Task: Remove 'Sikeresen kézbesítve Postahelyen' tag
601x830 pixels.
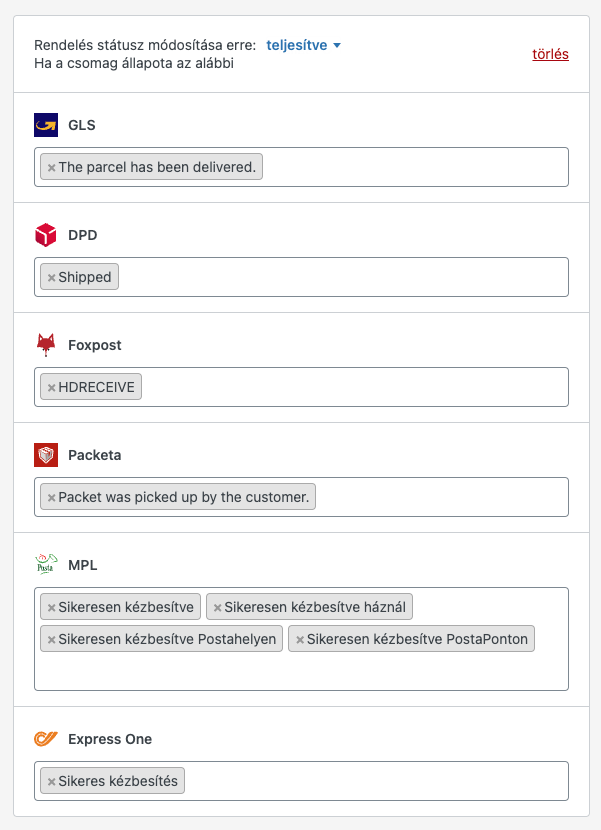Action: [x=51, y=640]
